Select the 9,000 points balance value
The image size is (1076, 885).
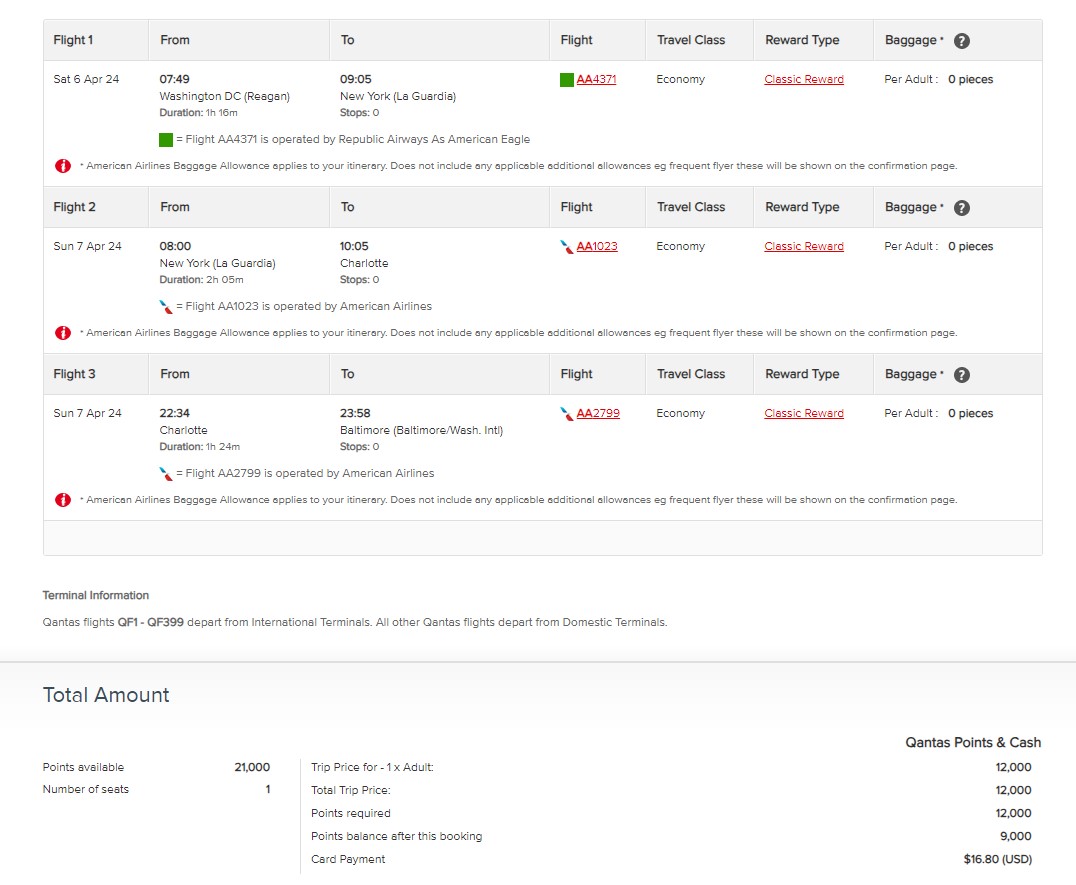tap(1016, 836)
